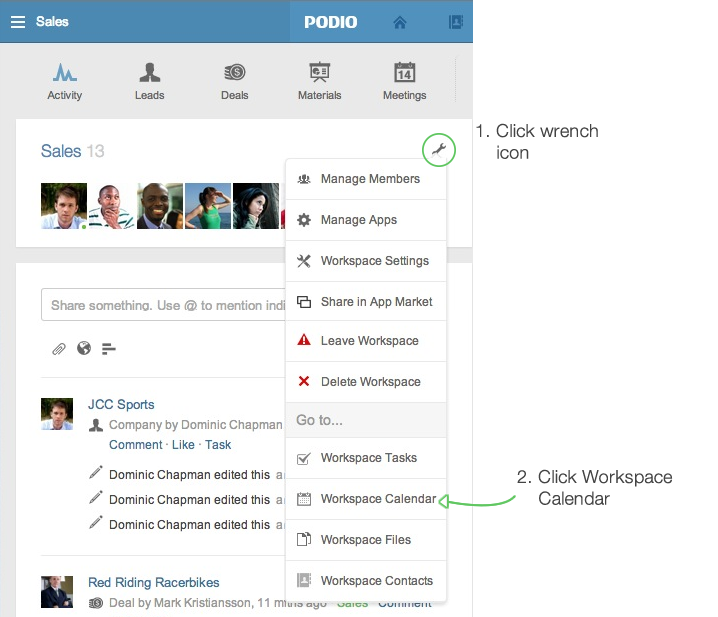Screen dimensions: 718x617
Task: Open the Leads app
Action: pyautogui.click(x=149, y=82)
